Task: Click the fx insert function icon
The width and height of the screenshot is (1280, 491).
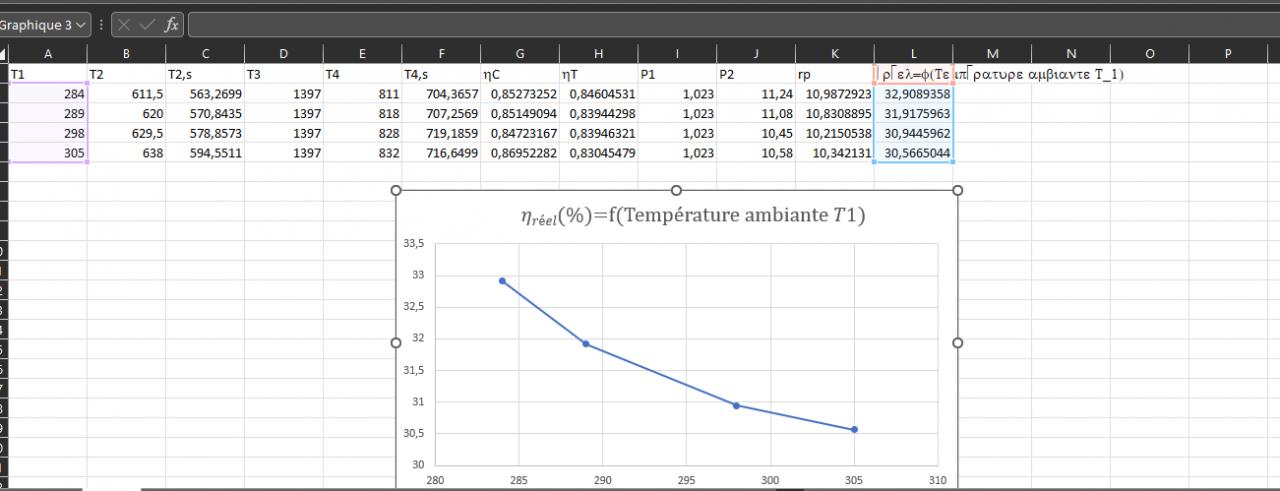Action: click(x=172, y=24)
